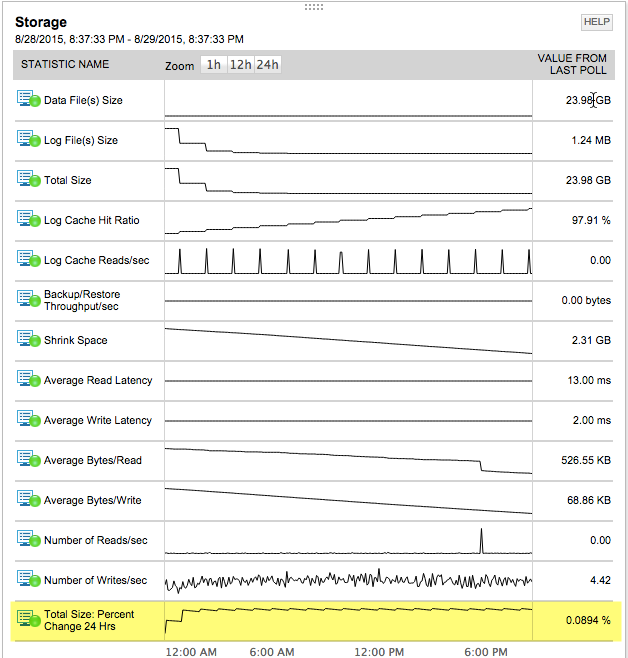Click the Average Write Latency status icon
The image size is (628, 658).
click(x=29, y=418)
